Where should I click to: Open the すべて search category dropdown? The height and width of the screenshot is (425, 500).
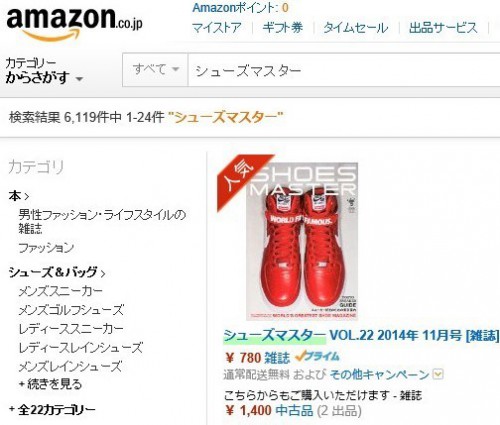pos(155,70)
